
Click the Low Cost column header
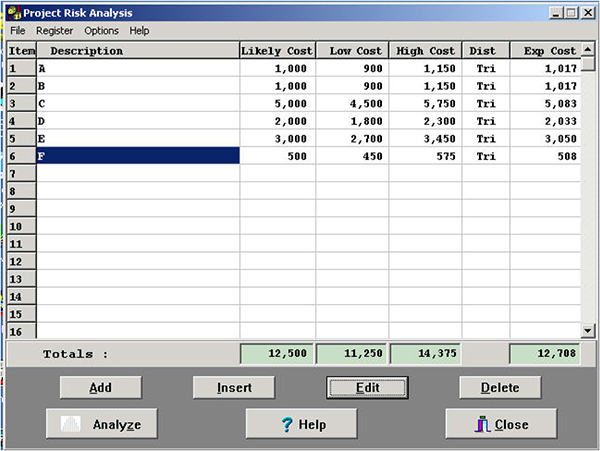(x=352, y=50)
